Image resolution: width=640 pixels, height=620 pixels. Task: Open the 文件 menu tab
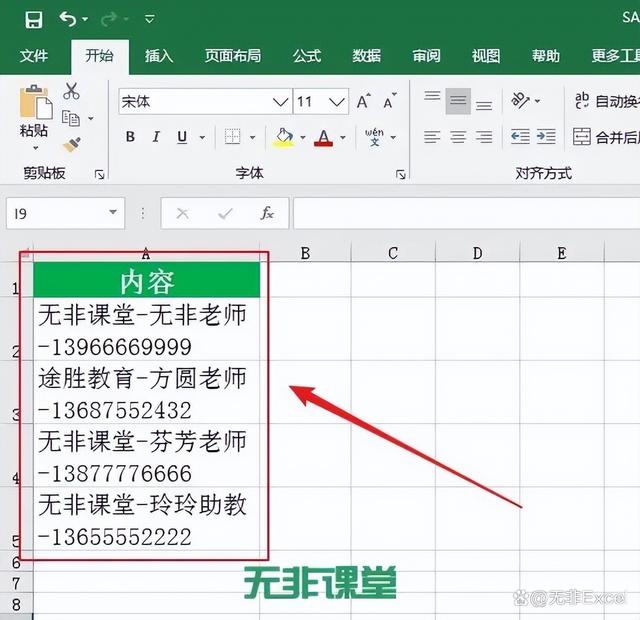34,56
